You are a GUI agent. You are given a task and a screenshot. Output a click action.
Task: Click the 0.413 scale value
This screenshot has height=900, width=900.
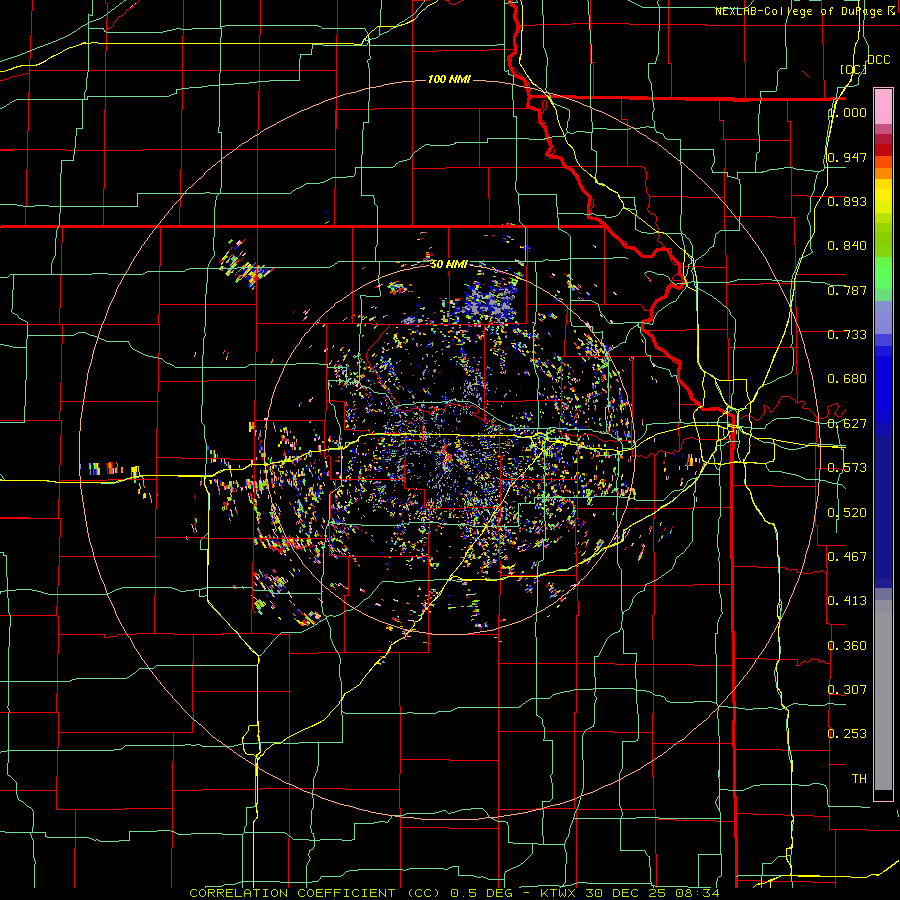pyautogui.click(x=847, y=600)
